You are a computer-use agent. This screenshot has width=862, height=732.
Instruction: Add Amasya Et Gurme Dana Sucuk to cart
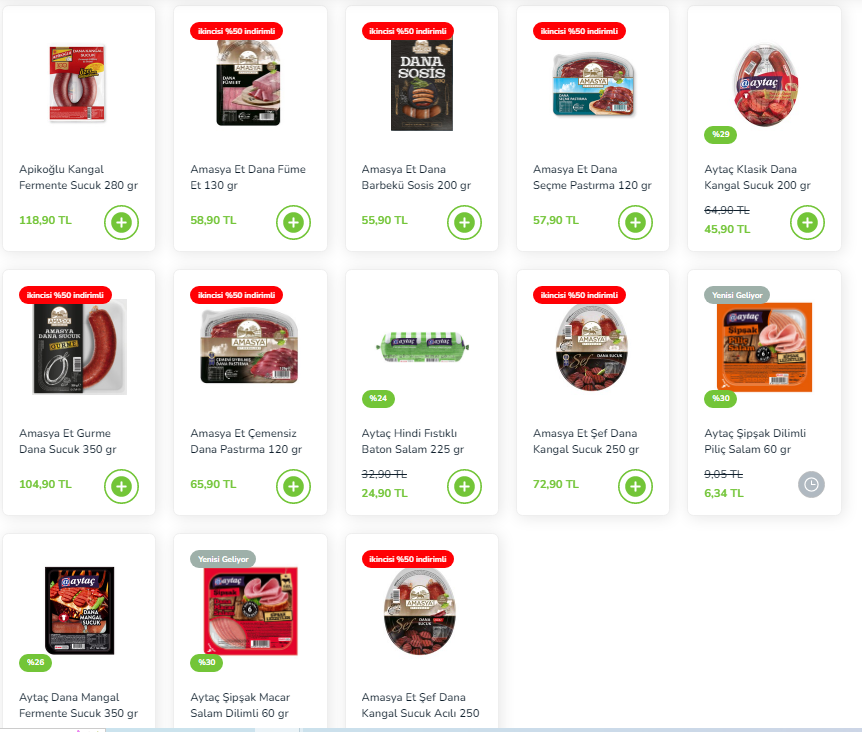121,486
